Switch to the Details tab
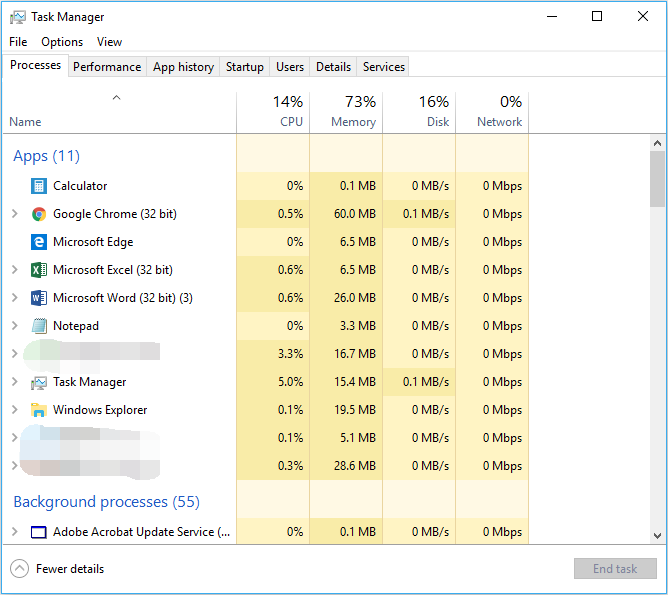668x595 pixels. point(333,67)
